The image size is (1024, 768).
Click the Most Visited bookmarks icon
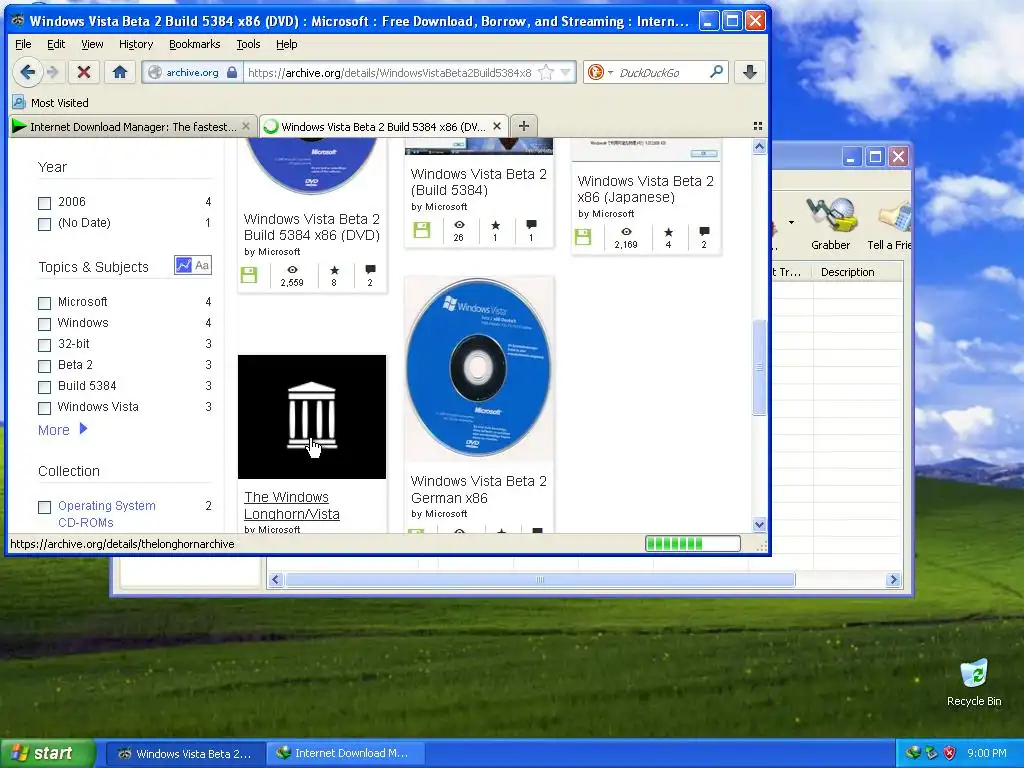[19, 103]
